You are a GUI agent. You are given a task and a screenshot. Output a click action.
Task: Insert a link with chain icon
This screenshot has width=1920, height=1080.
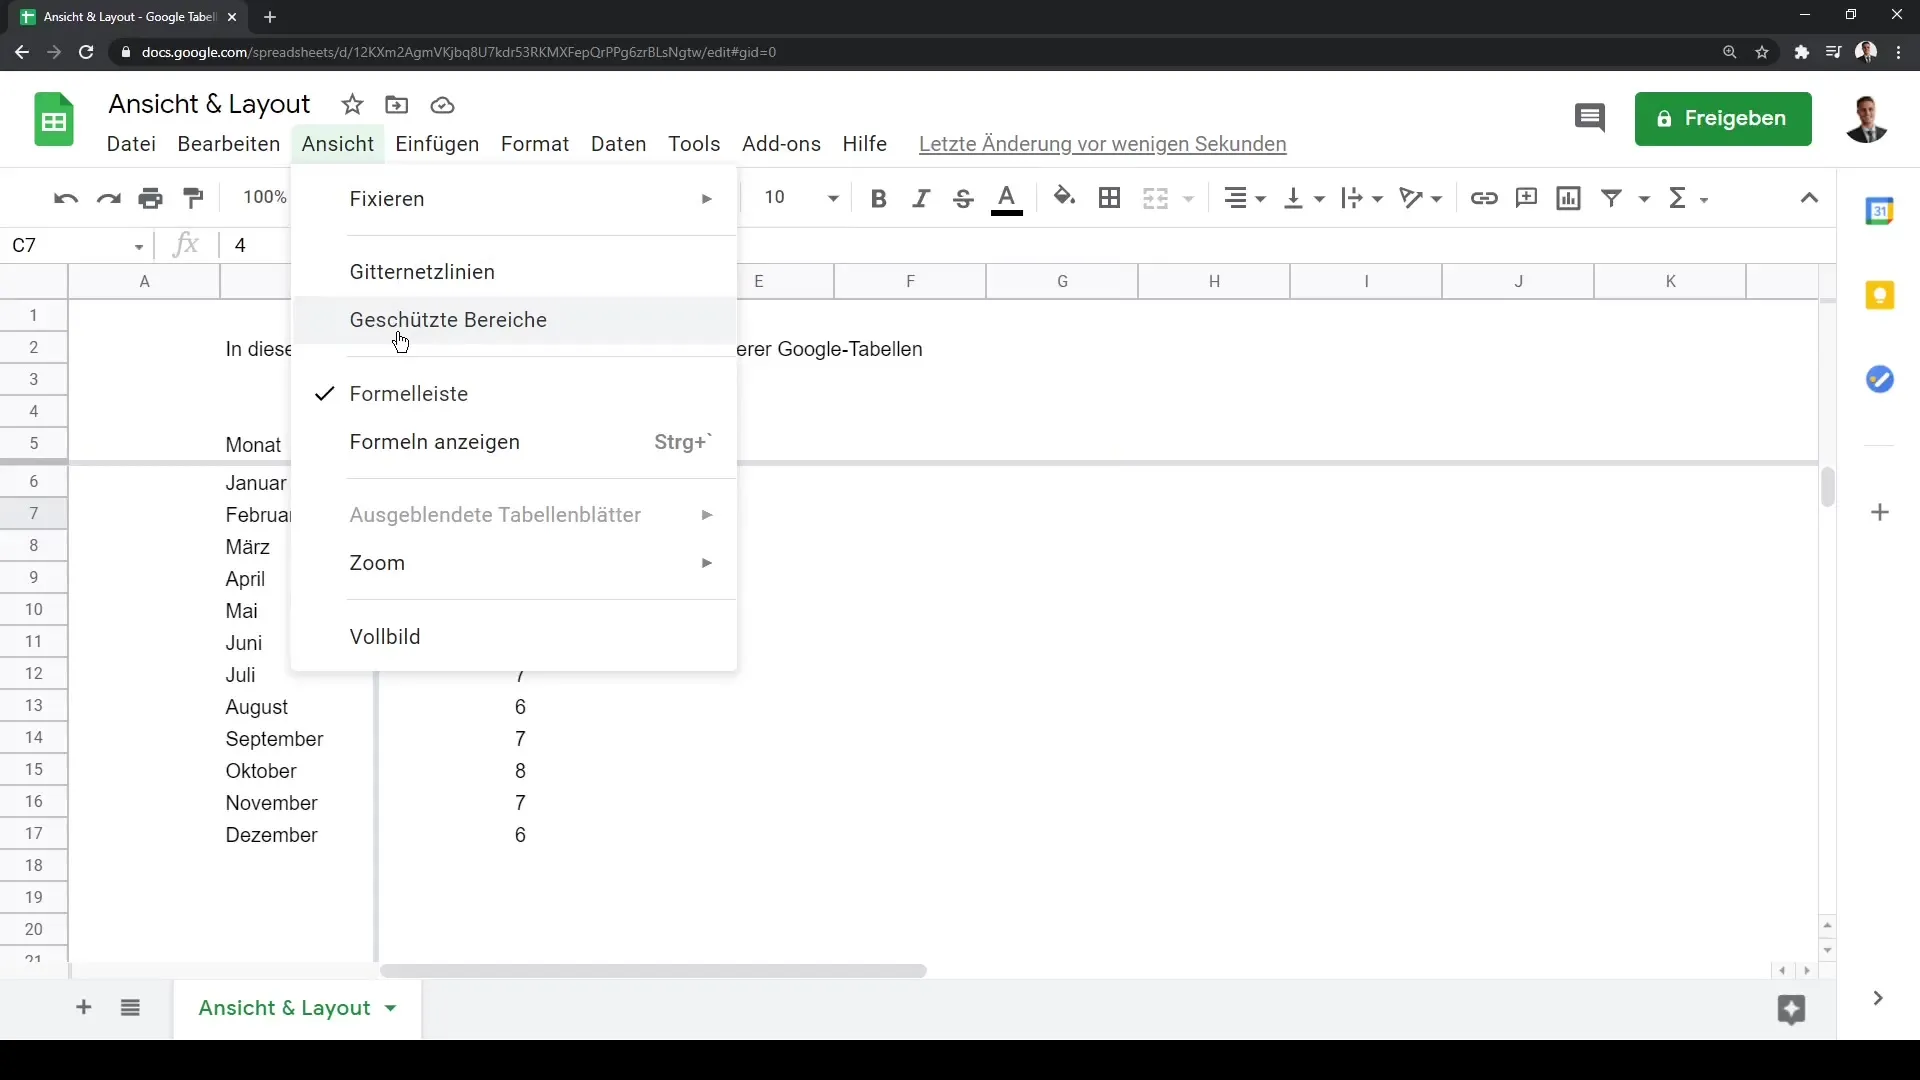pyautogui.click(x=1484, y=198)
